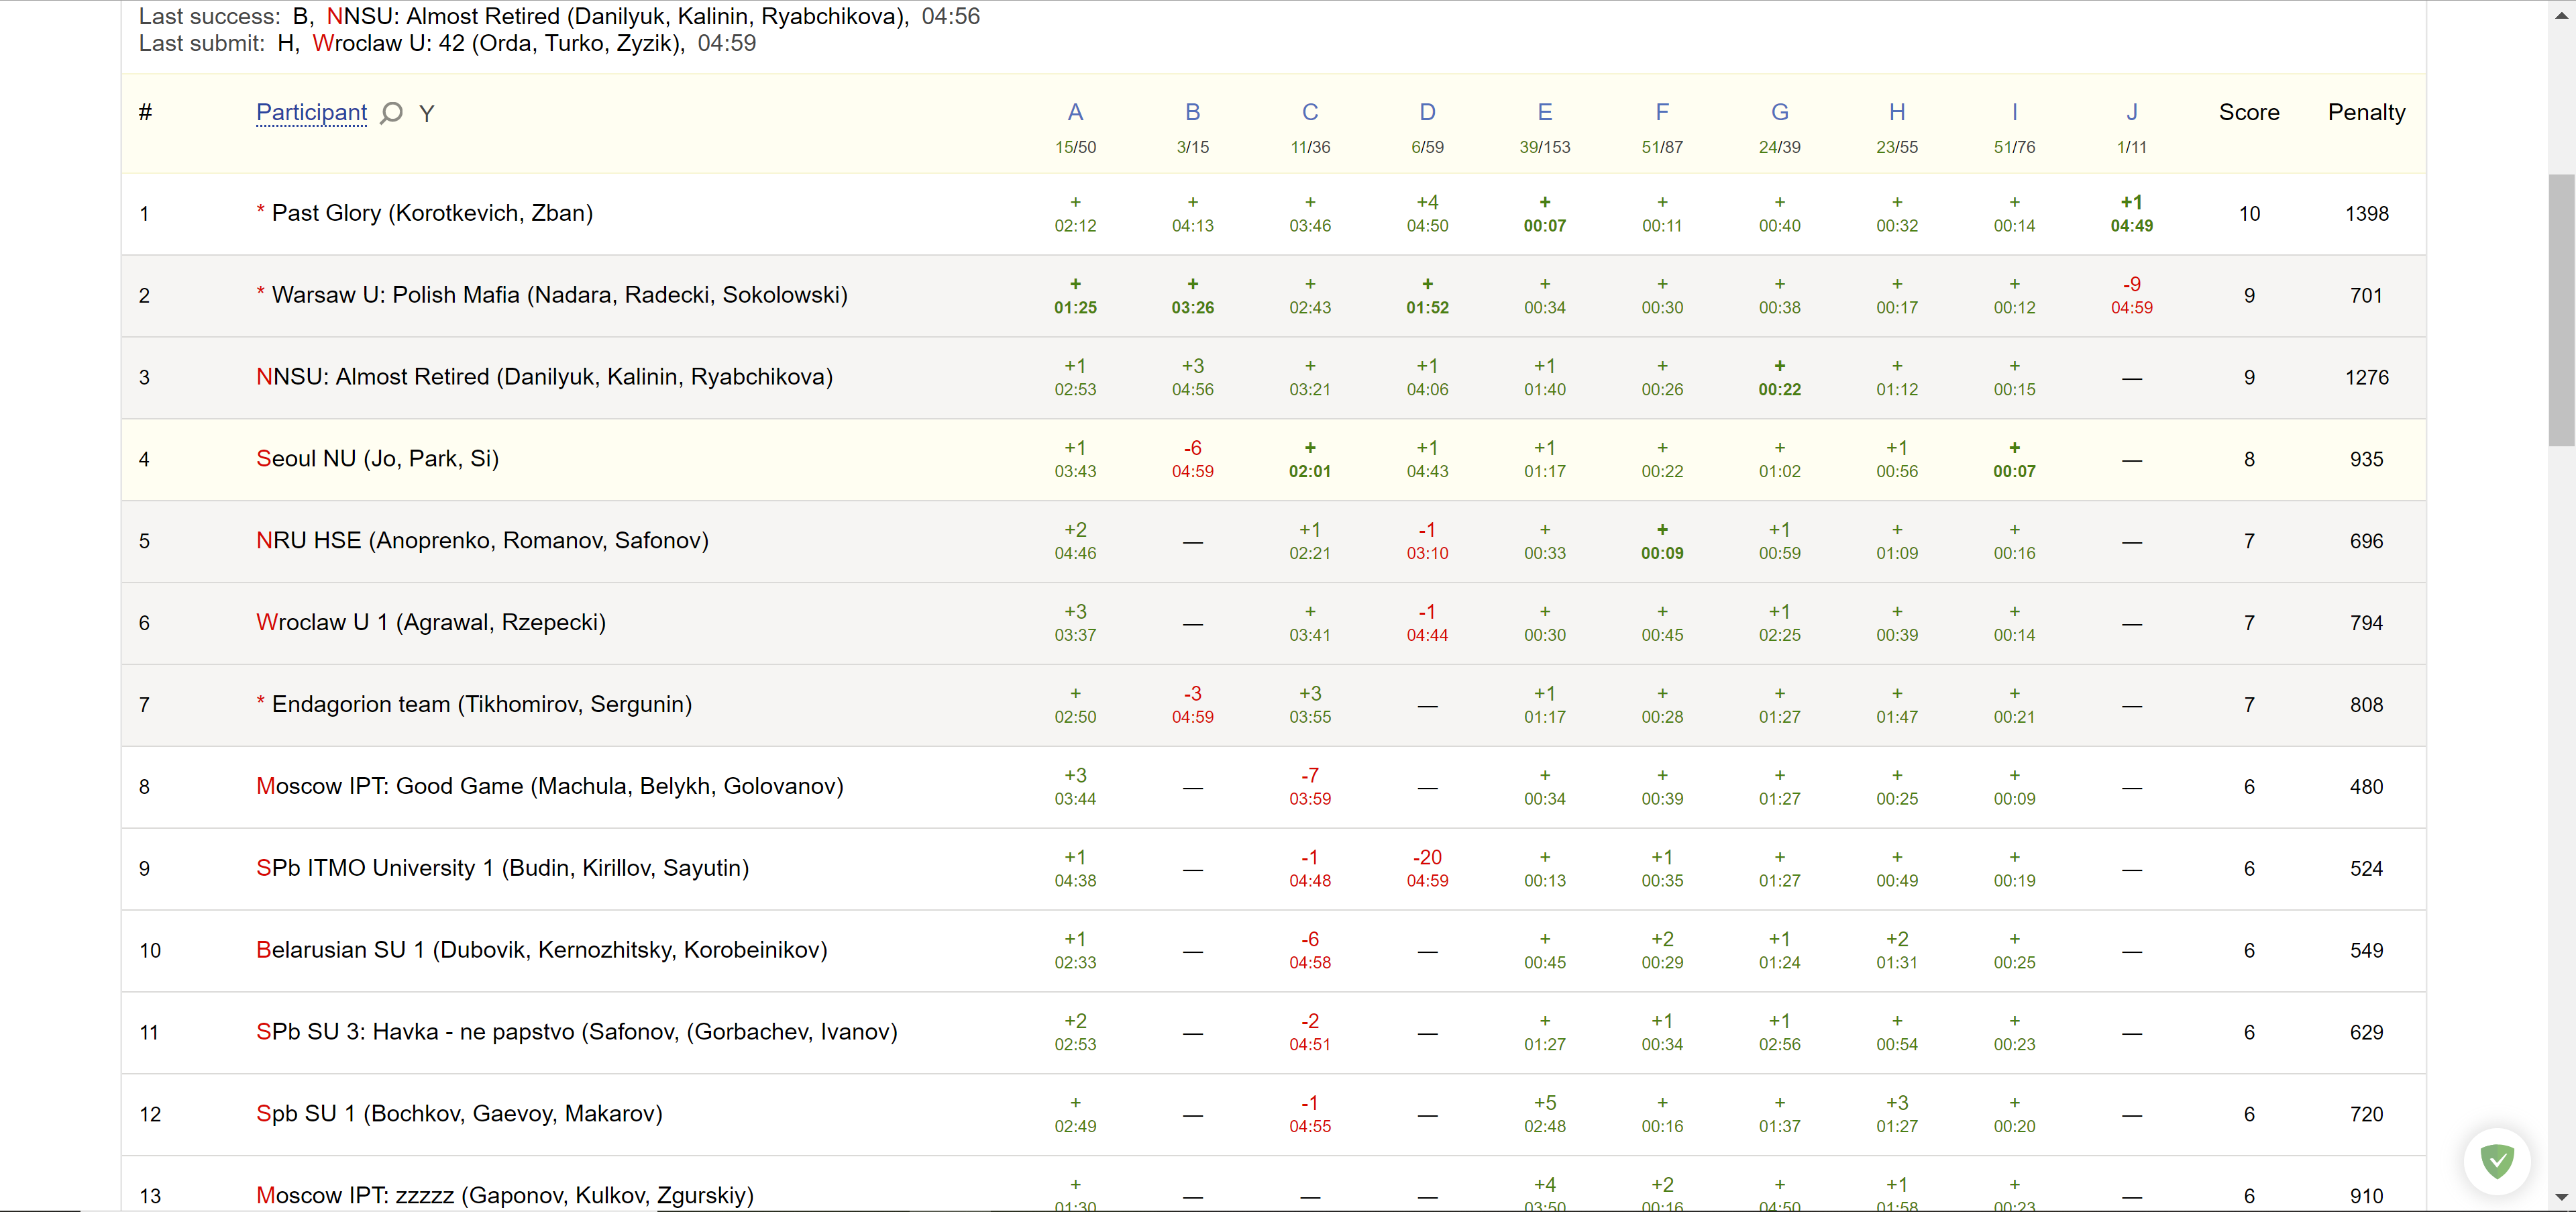Open problem A from the header

(1075, 112)
